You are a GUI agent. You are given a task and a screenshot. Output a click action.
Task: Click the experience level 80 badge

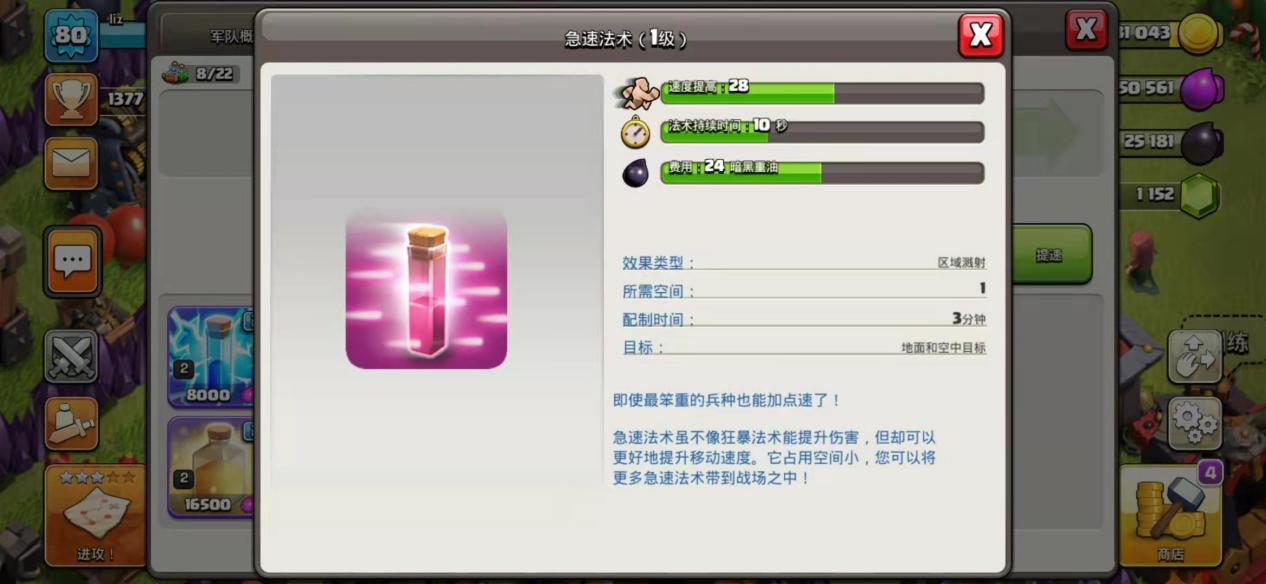tap(71, 35)
